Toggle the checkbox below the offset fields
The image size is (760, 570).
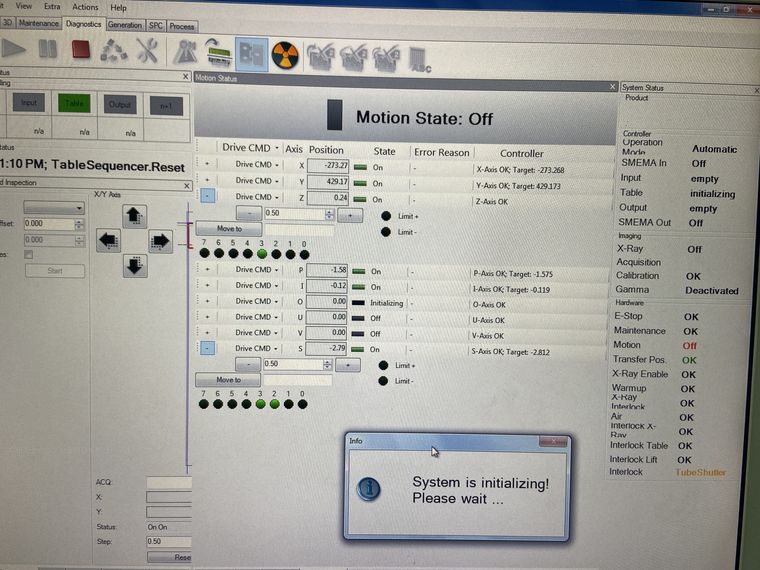[x=28, y=255]
